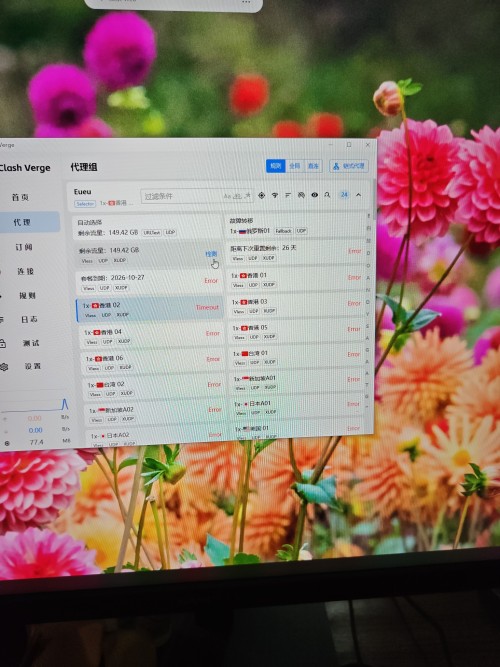Maximize the Clash Verge window
Image resolution: width=500 pixels, height=667 pixels.
349,145
